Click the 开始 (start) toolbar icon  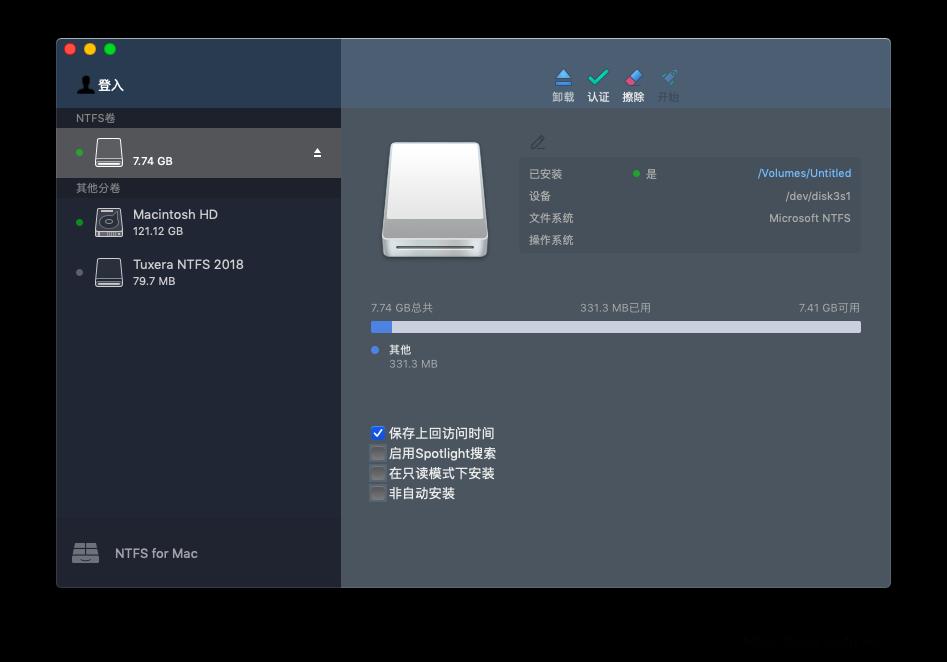coord(668,84)
